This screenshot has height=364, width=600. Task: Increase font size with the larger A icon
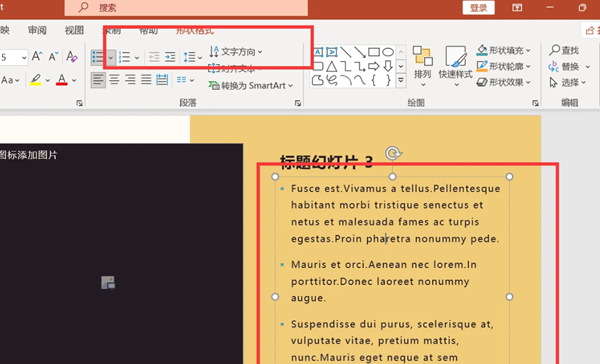[x=37, y=57]
